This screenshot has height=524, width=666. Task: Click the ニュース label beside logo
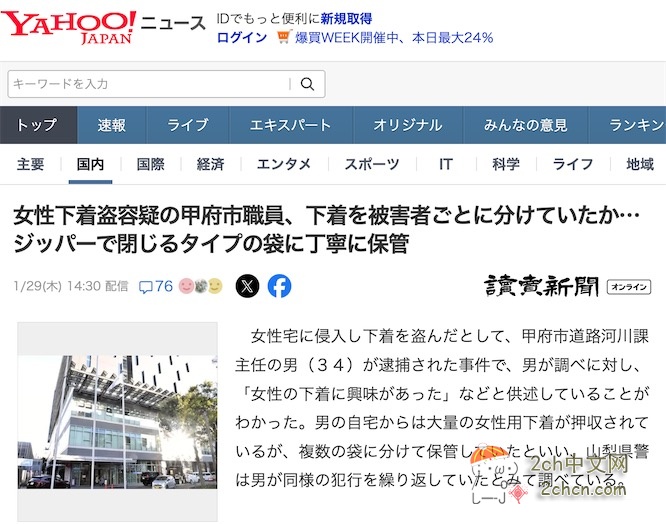(x=173, y=23)
